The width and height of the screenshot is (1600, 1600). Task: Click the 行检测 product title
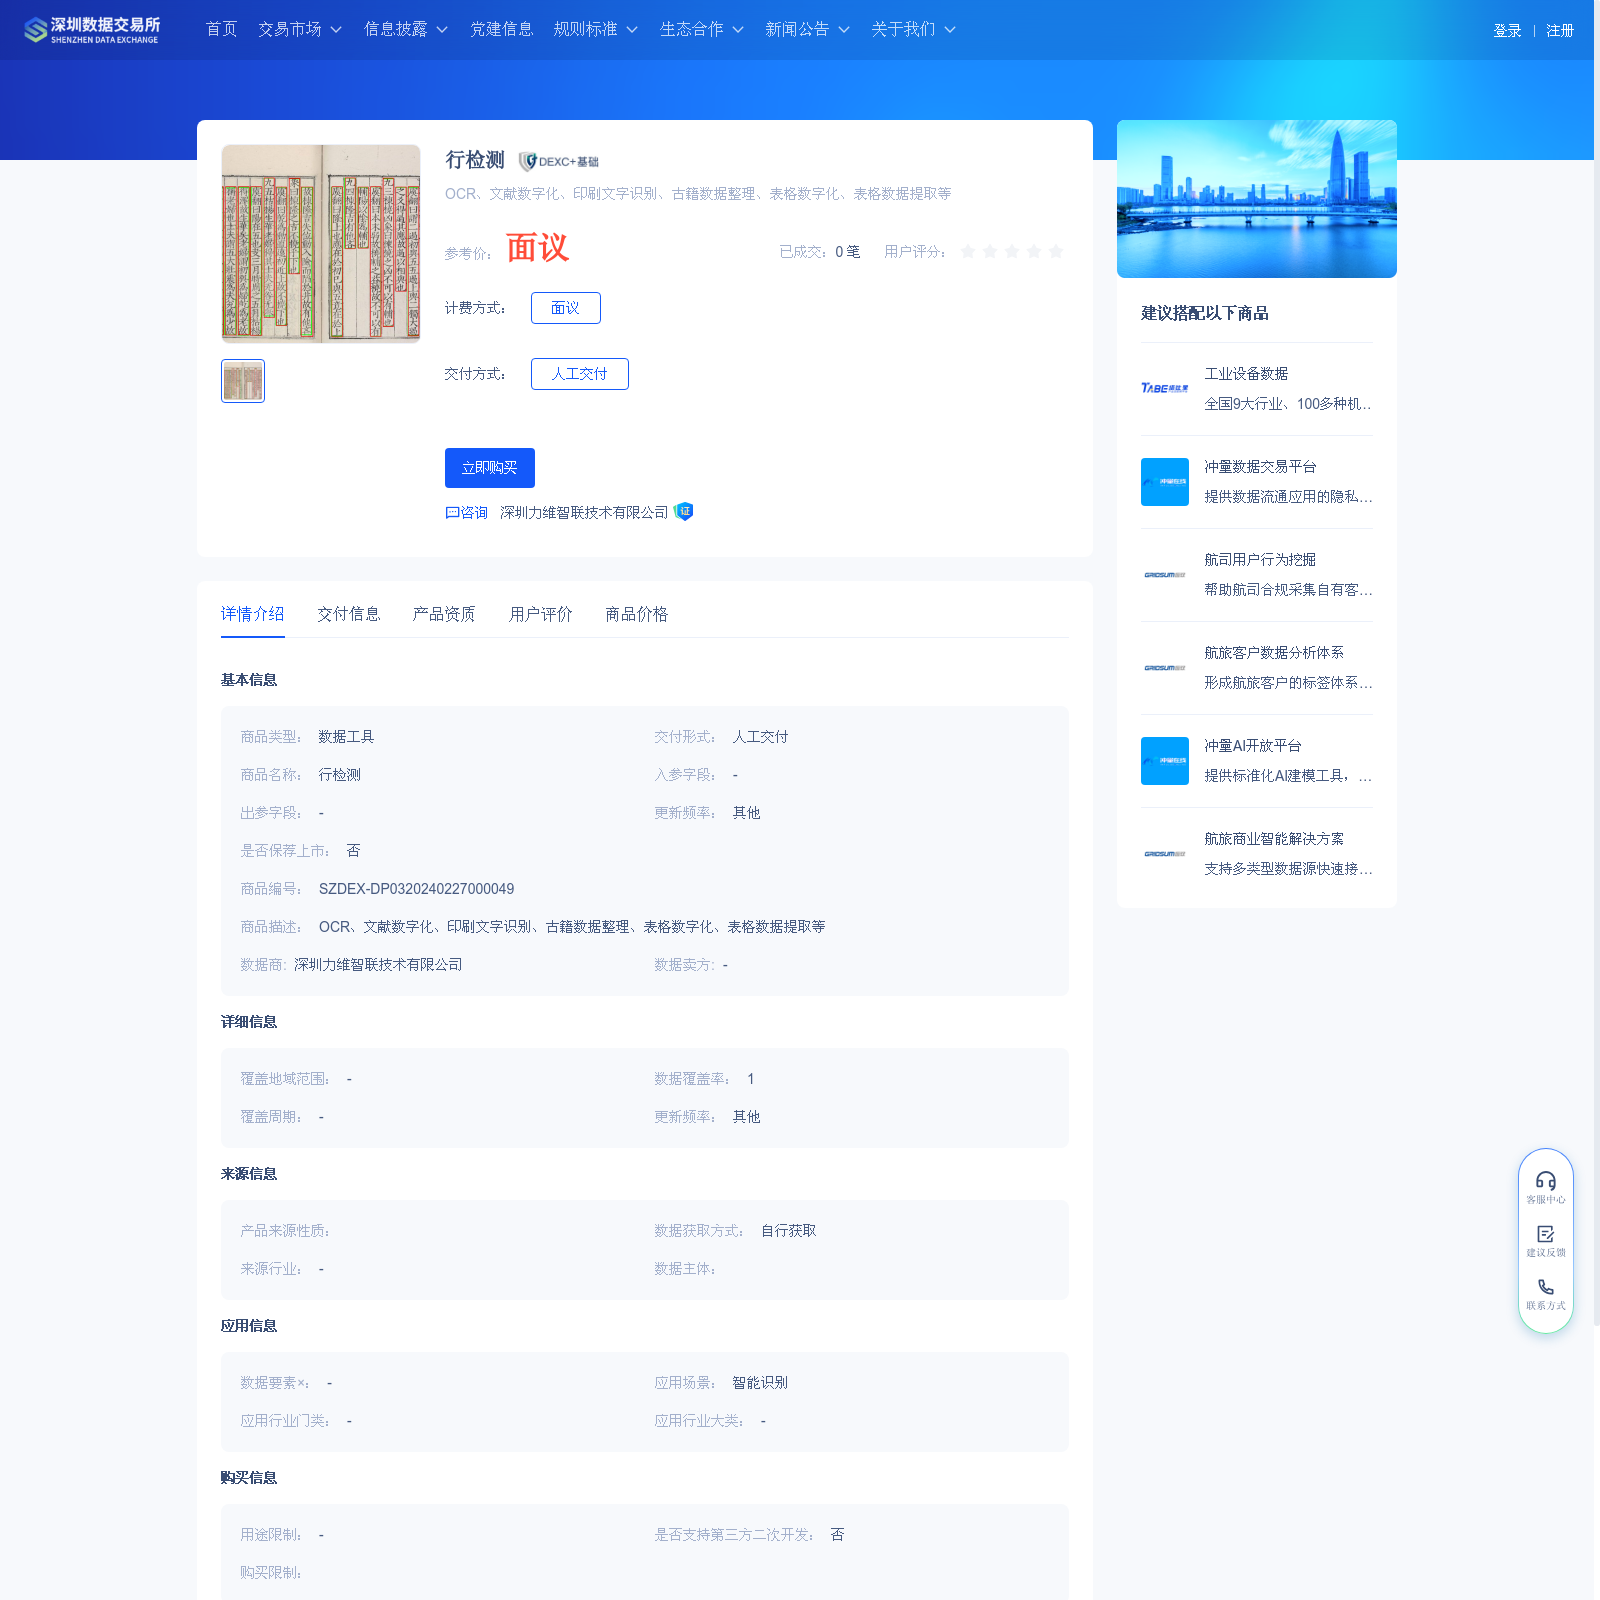point(475,160)
